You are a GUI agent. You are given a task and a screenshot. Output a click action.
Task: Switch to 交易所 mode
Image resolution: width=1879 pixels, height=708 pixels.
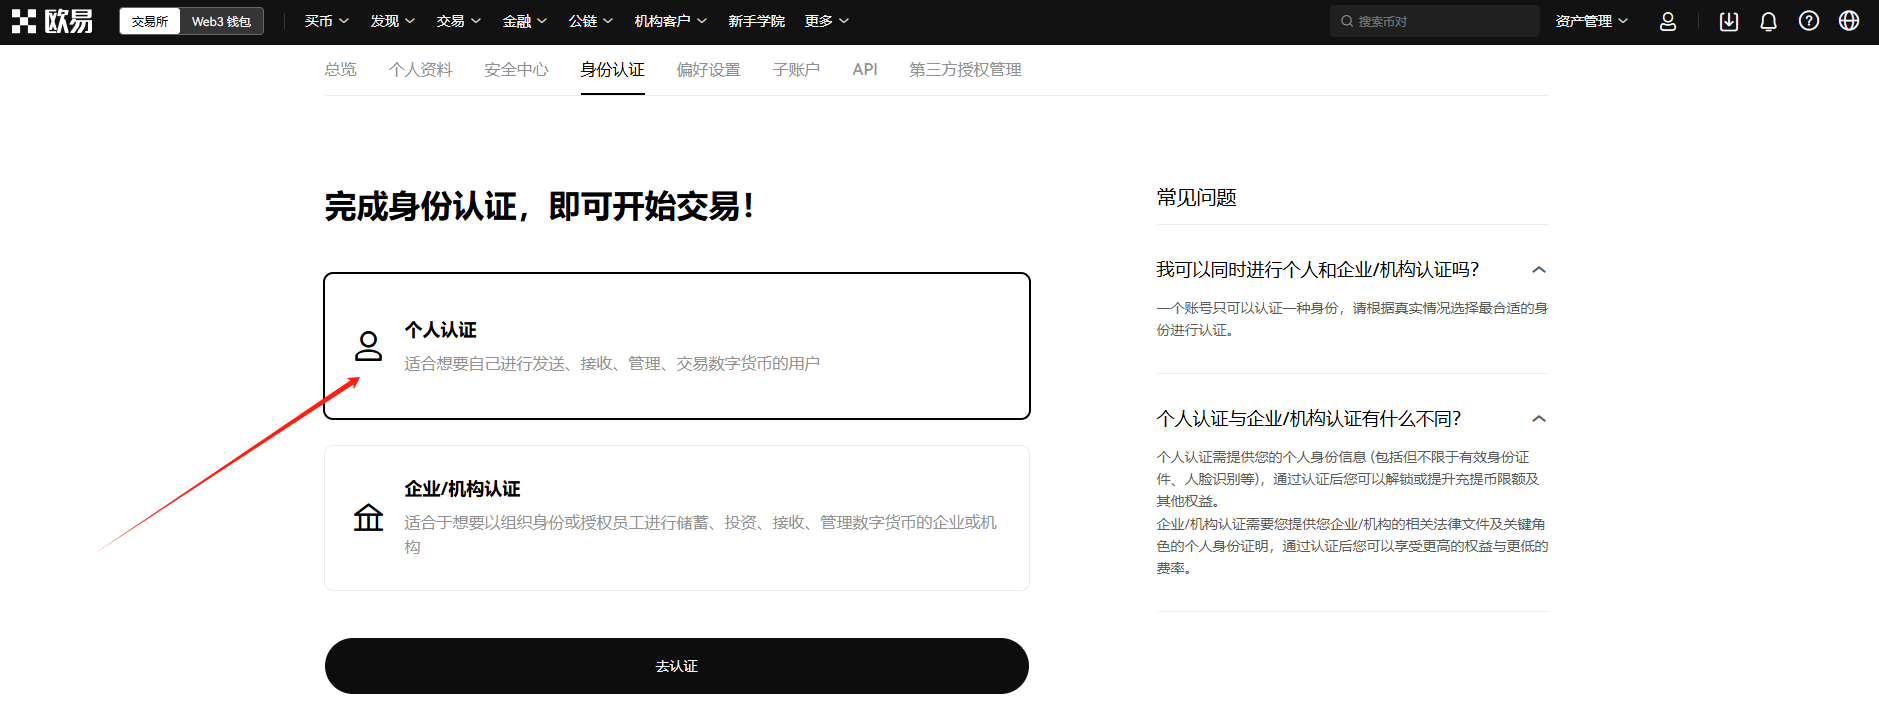pyautogui.click(x=150, y=21)
